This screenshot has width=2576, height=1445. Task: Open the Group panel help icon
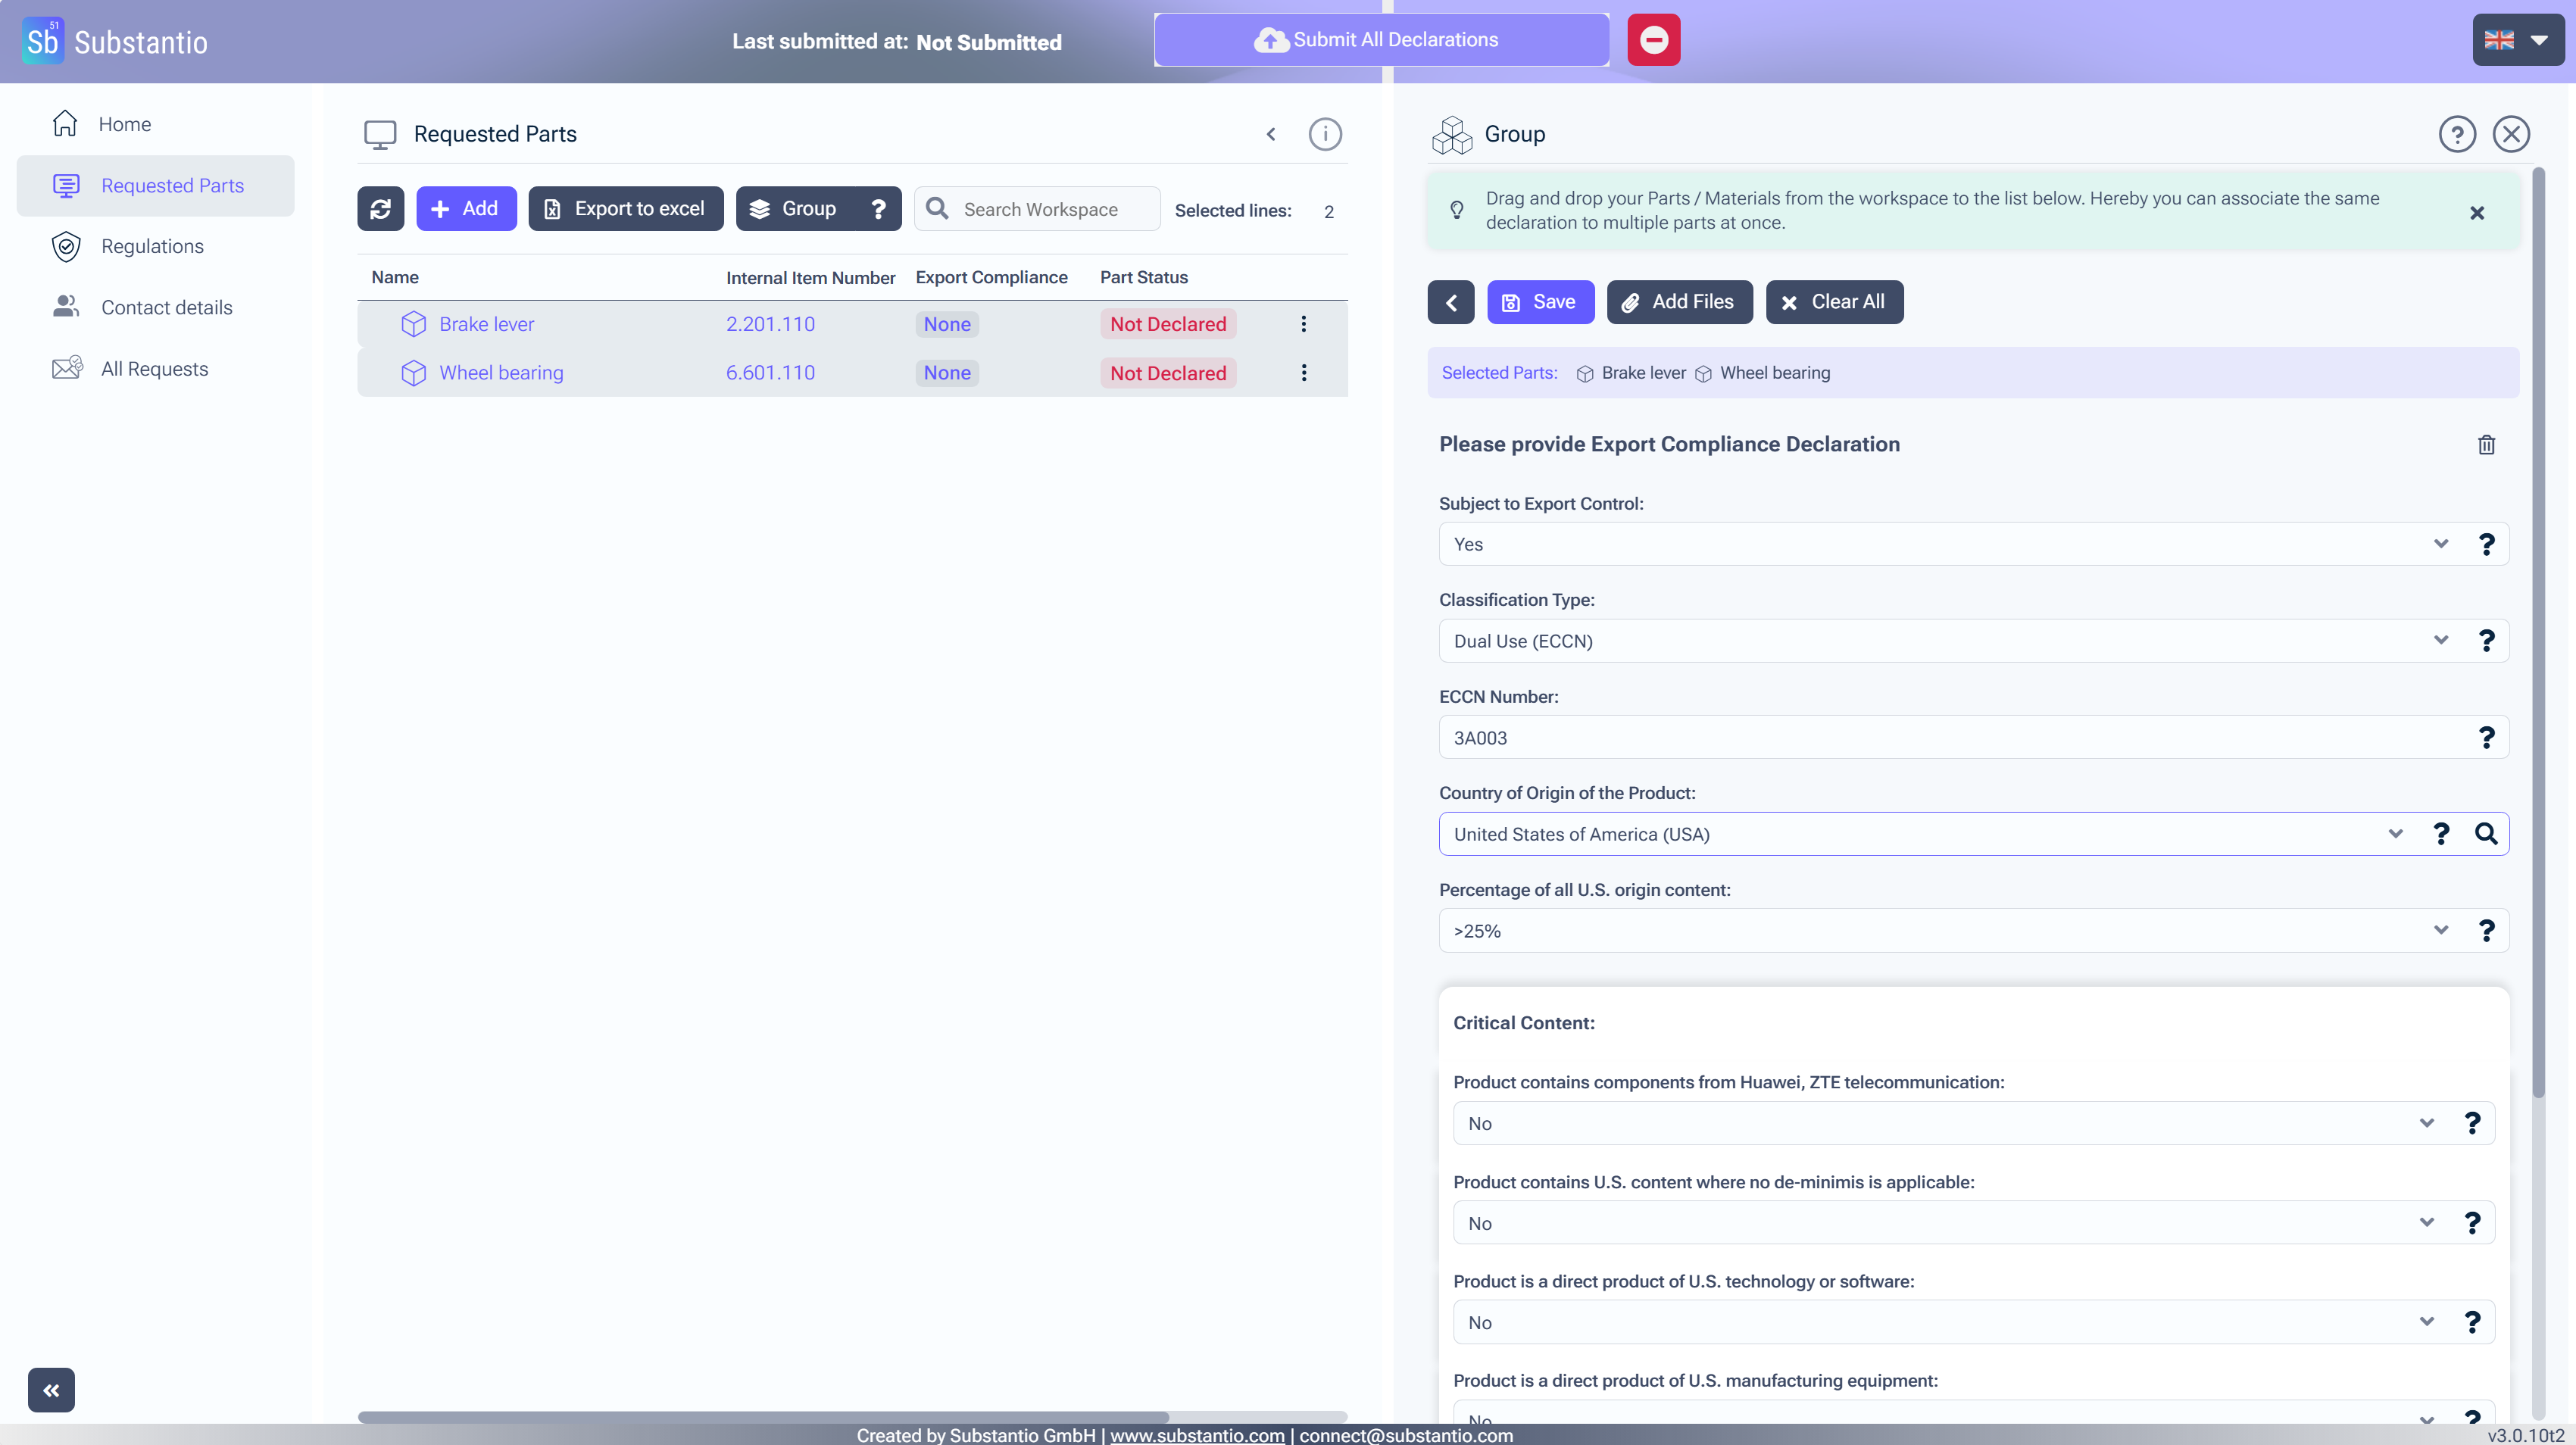(x=2457, y=134)
